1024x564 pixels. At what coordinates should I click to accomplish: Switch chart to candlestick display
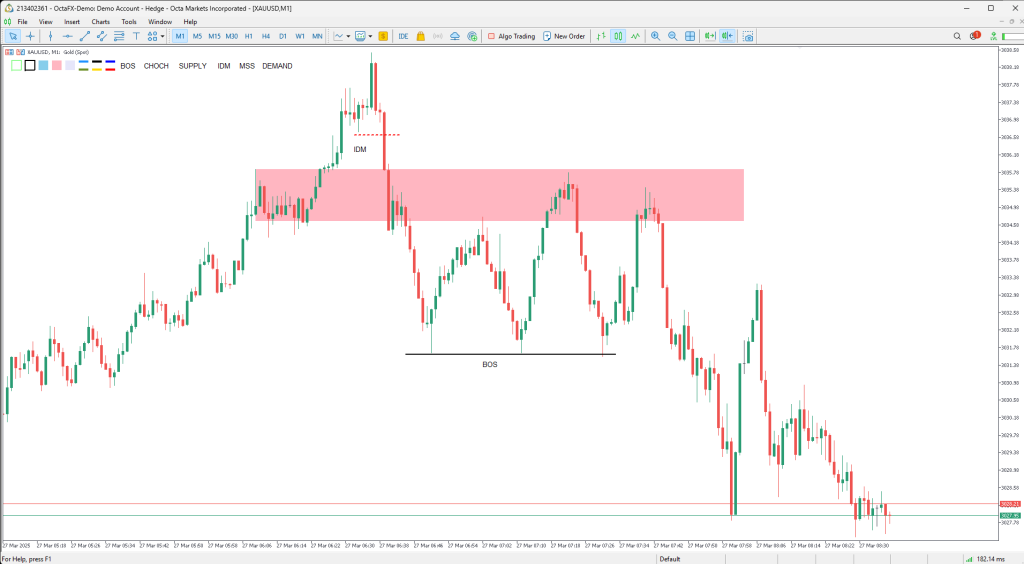619,36
